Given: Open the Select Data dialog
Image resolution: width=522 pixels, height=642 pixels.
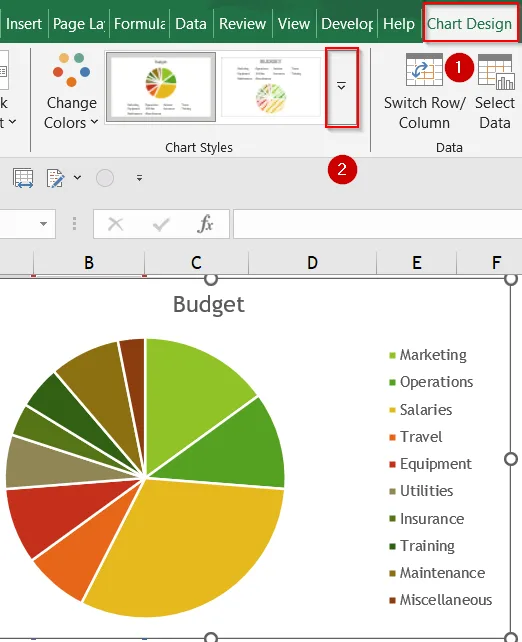Looking at the screenshot, I should (x=495, y=91).
